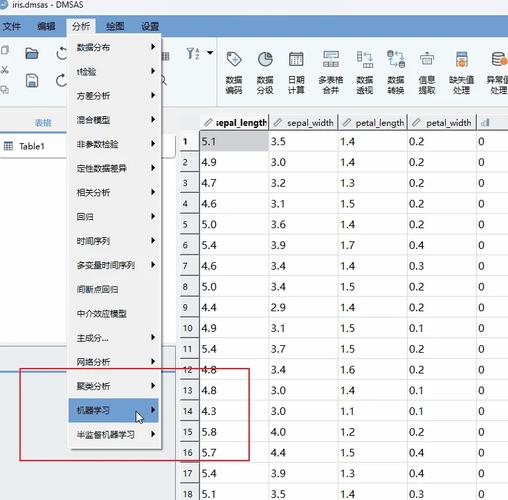Open the 多表格合并 merge tool

(x=331, y=73)
